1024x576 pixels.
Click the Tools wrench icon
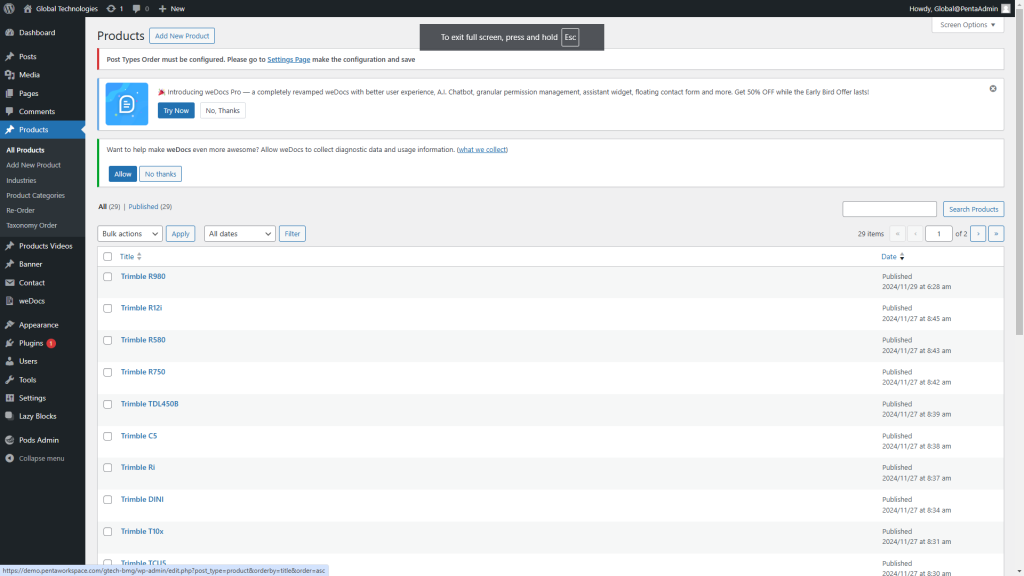[10, 379]
